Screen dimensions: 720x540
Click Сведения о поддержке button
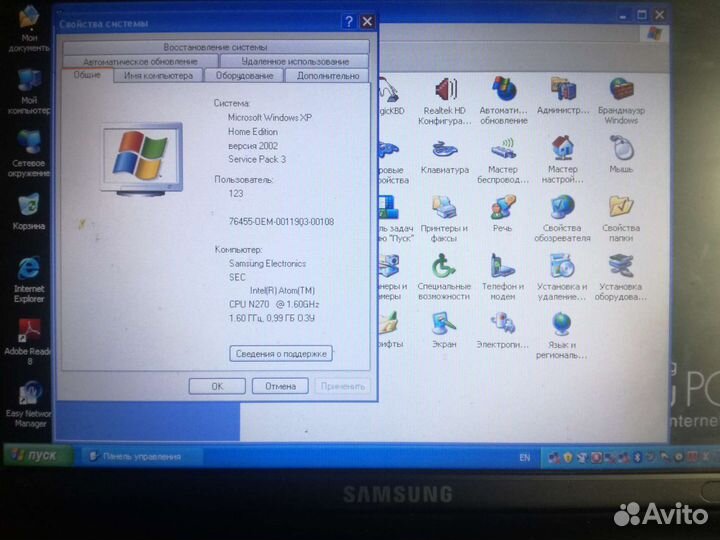(x=281, y=354)
